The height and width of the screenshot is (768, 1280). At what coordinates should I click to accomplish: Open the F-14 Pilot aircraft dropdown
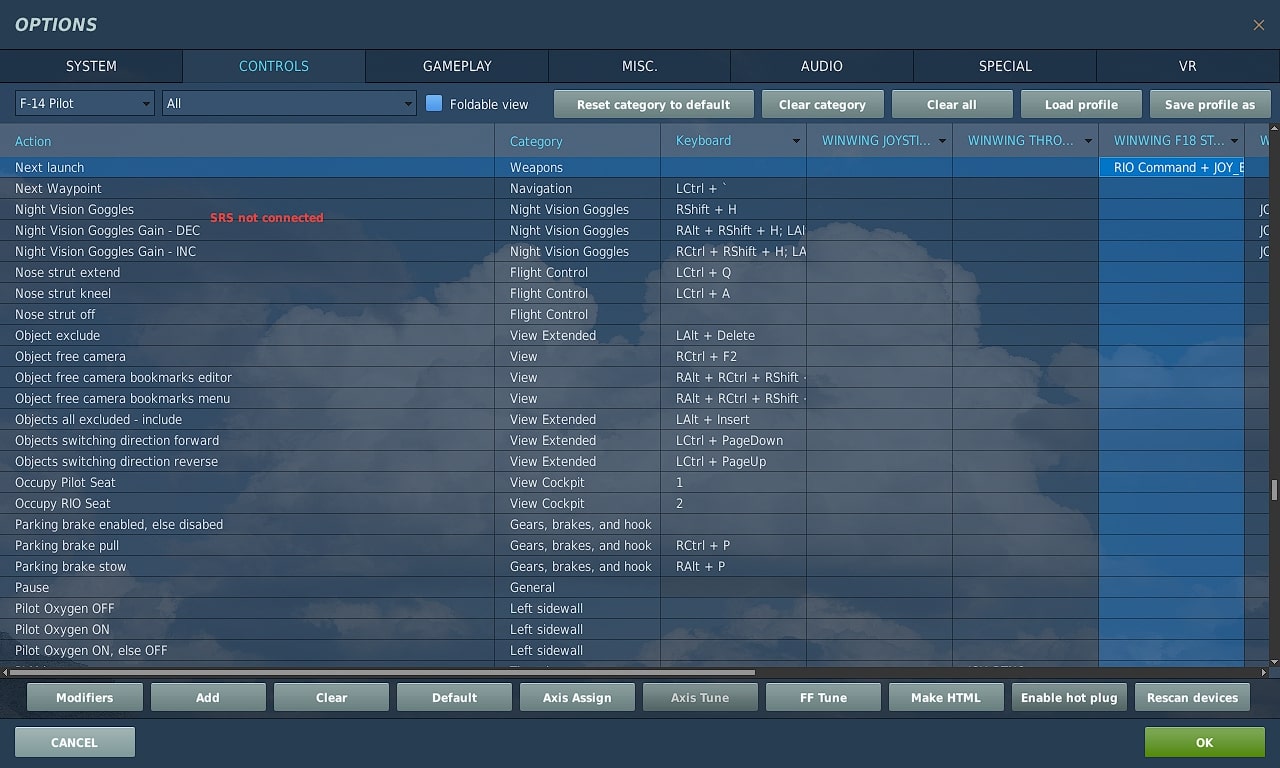tap(84, 104)
